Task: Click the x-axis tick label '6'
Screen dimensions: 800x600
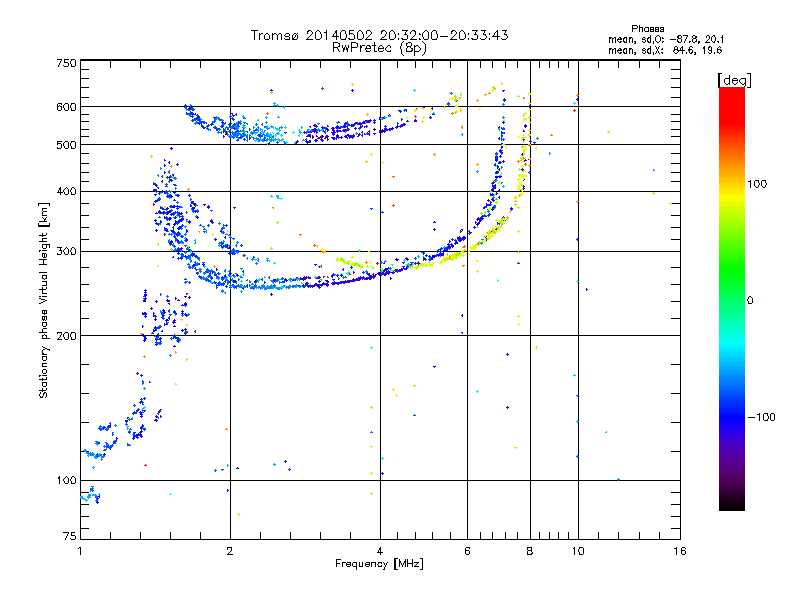Action: [x=467, y=551]
